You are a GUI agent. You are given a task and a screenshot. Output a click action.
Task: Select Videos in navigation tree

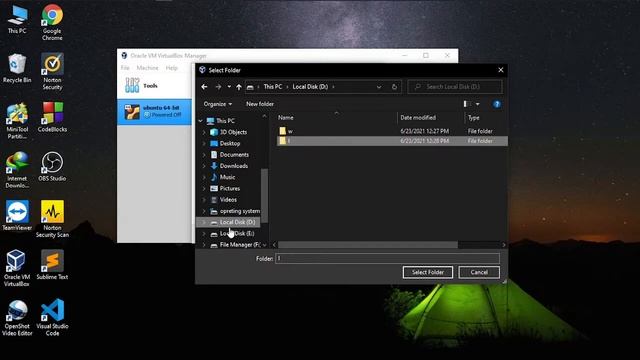pos(228,200)
